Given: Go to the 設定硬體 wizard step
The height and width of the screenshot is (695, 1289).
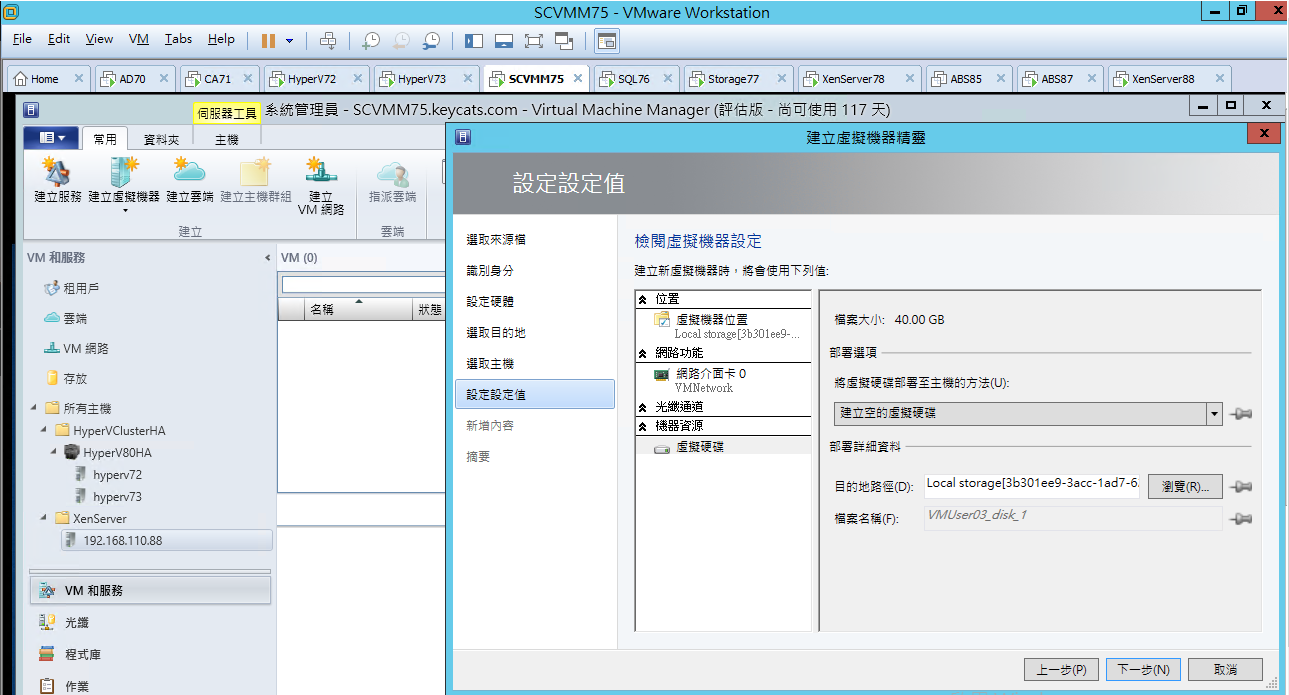Looking at the screenshot, I should click(x=490, y=302).
